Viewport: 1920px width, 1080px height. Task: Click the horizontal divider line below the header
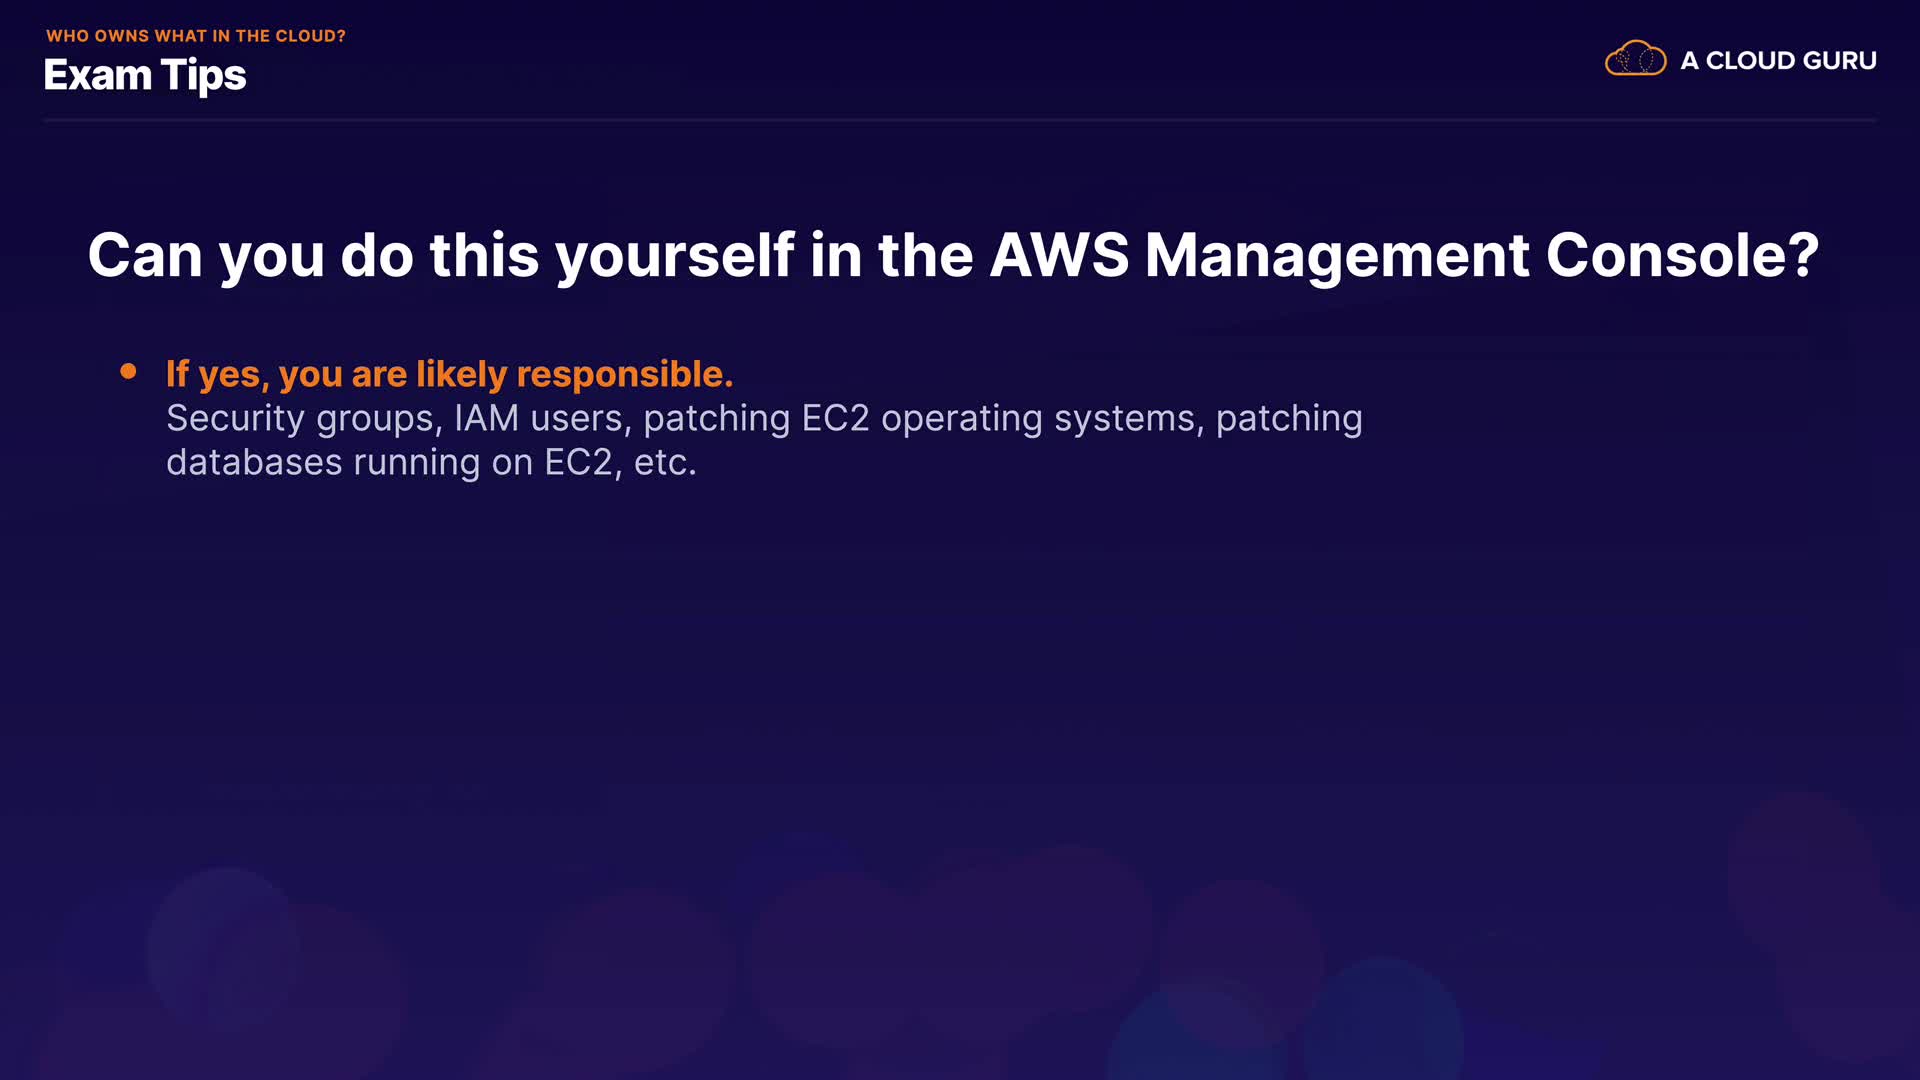click(960, 120)
